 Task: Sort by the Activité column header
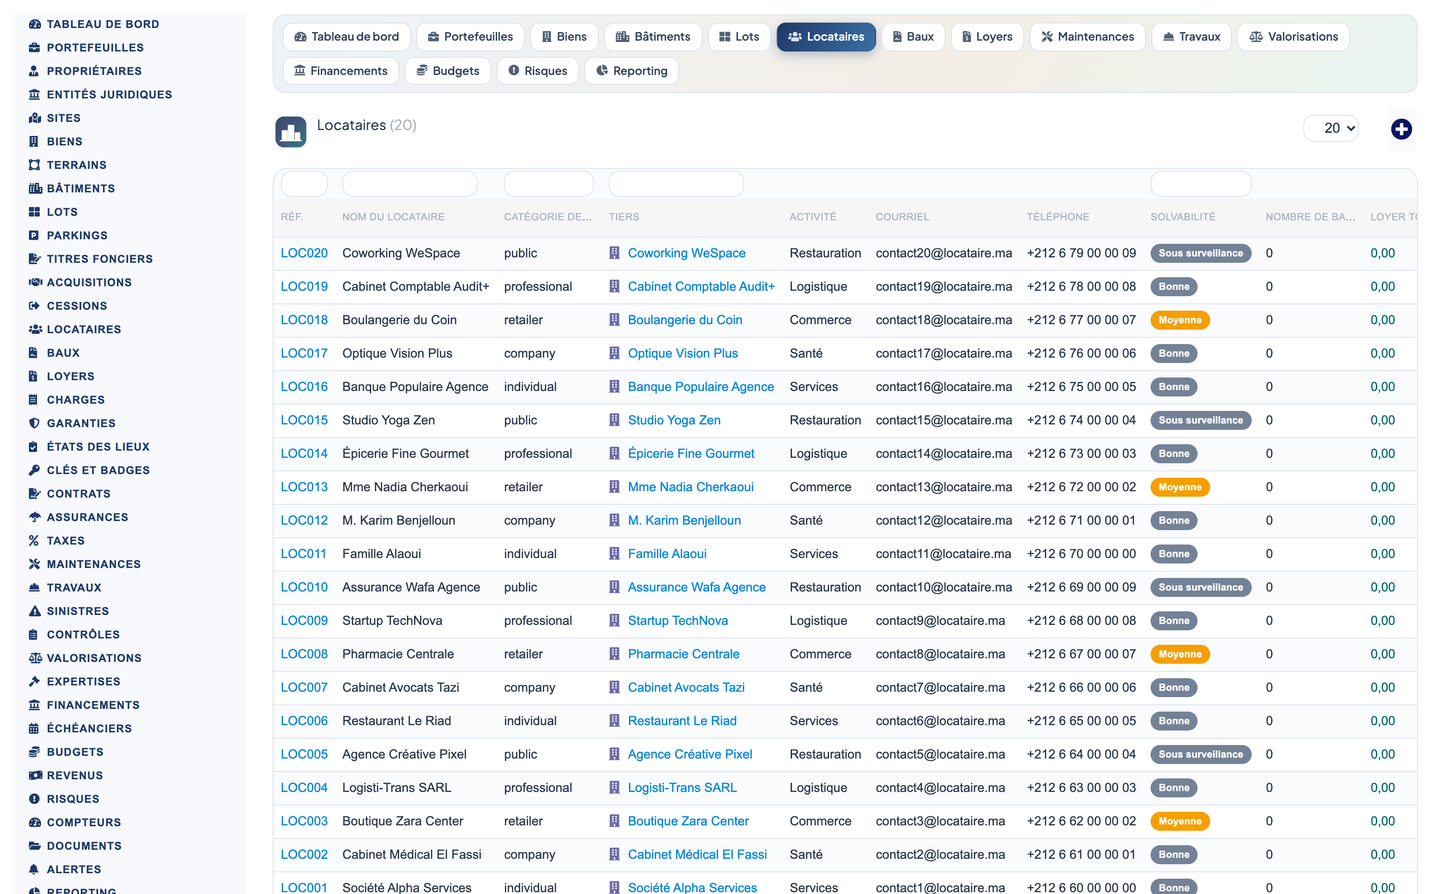tap(812, 217)
